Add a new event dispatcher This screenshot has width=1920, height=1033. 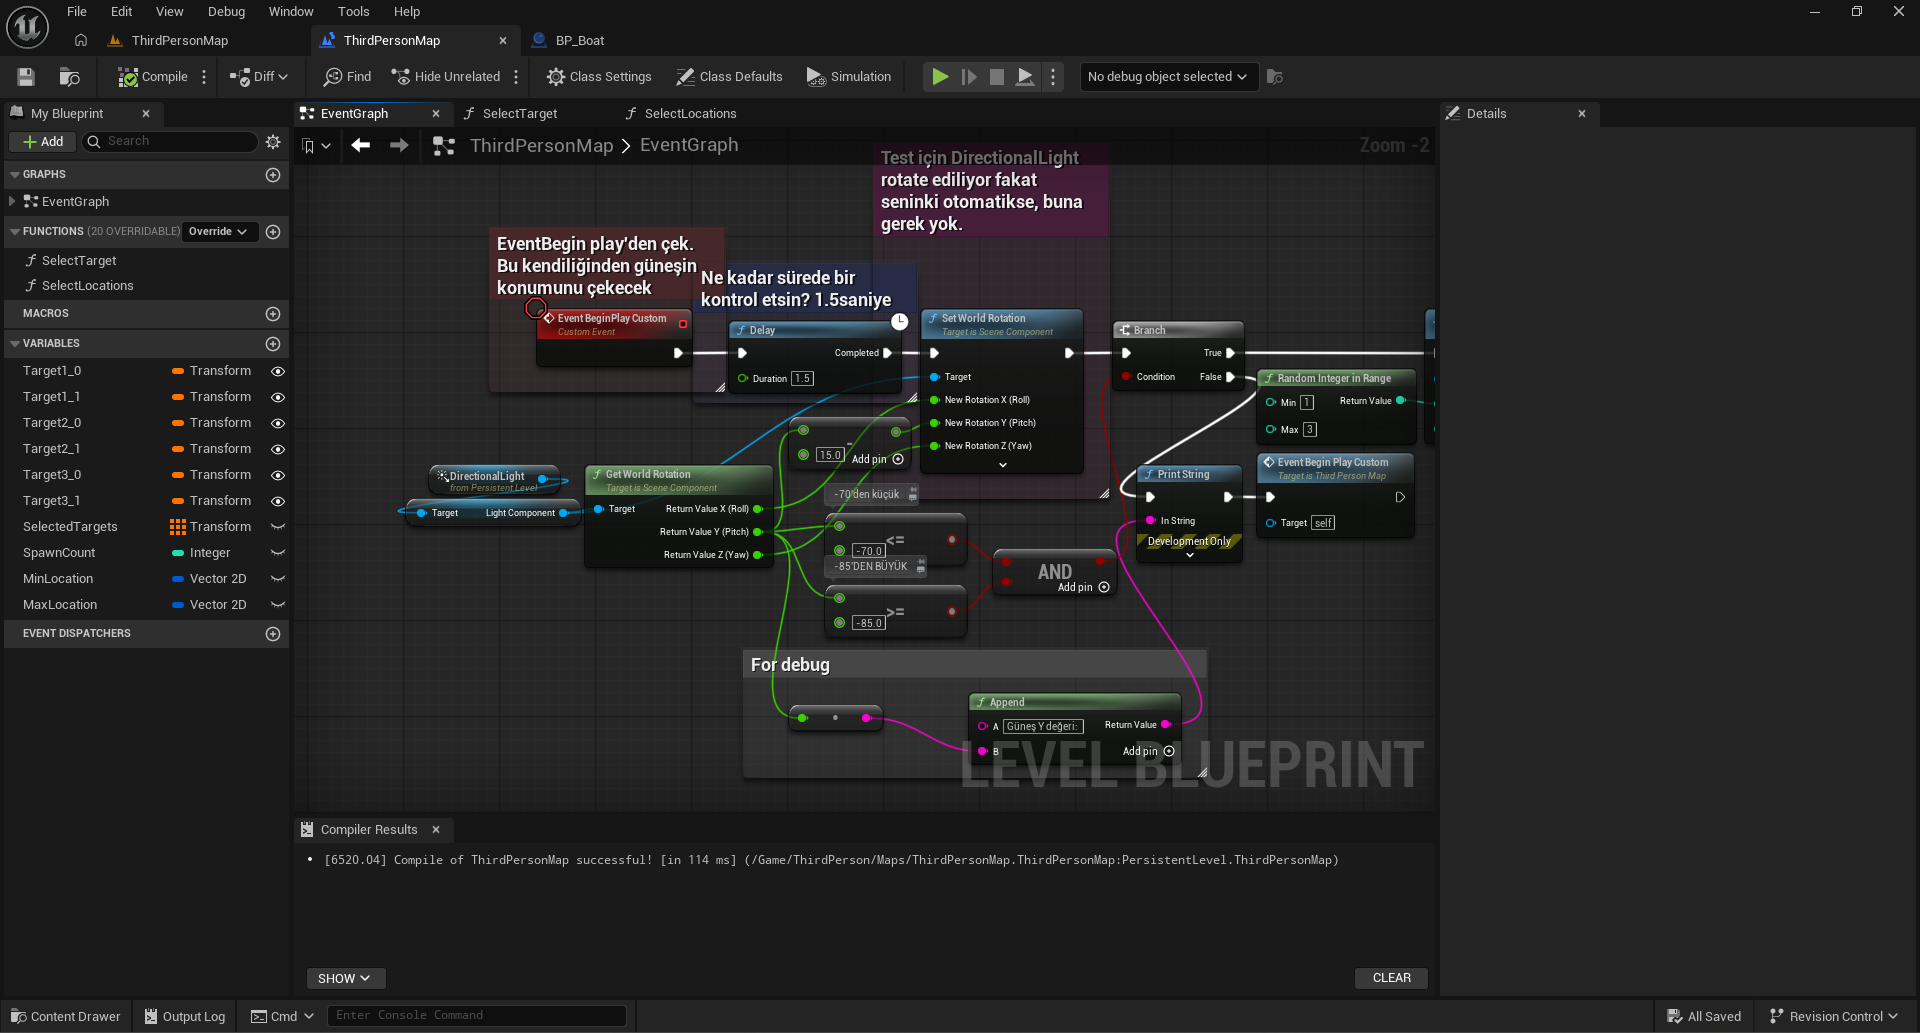pyautogui.click(x=273, y=634)
